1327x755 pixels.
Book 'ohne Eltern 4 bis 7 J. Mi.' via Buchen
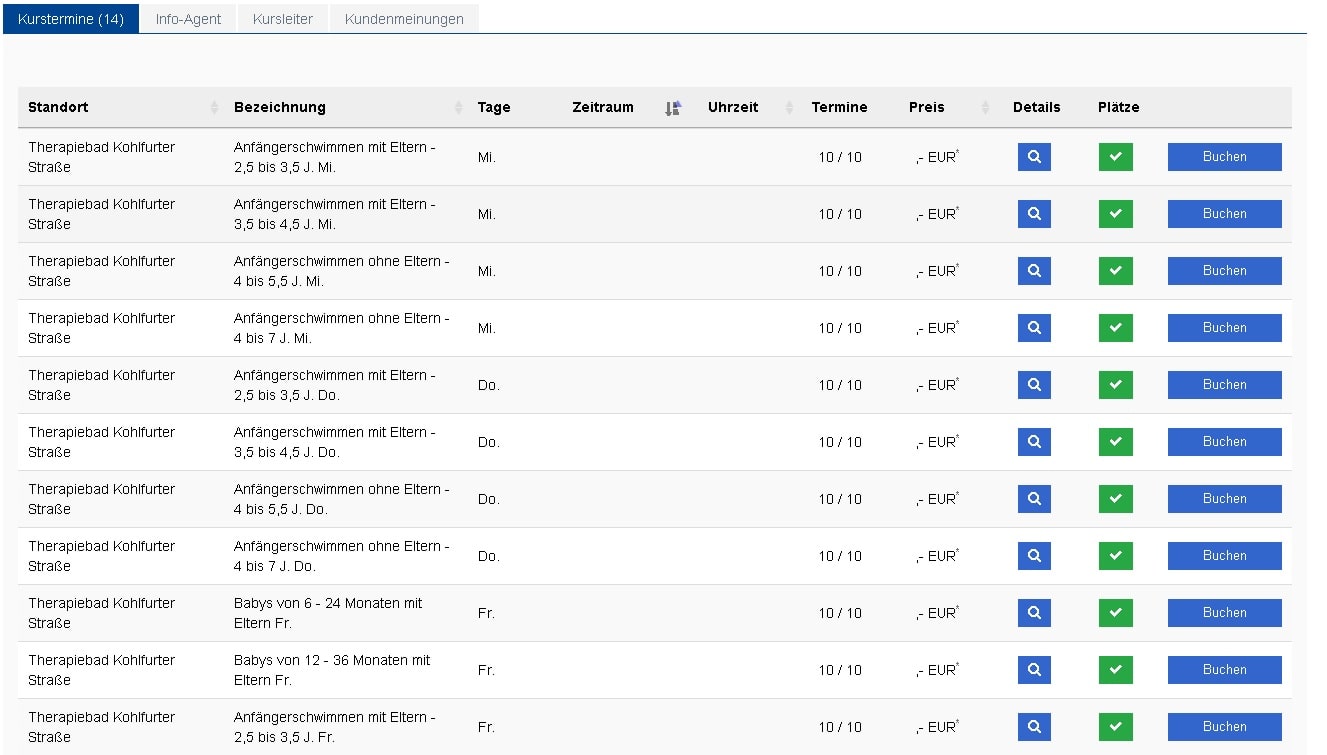[1224, 328]
